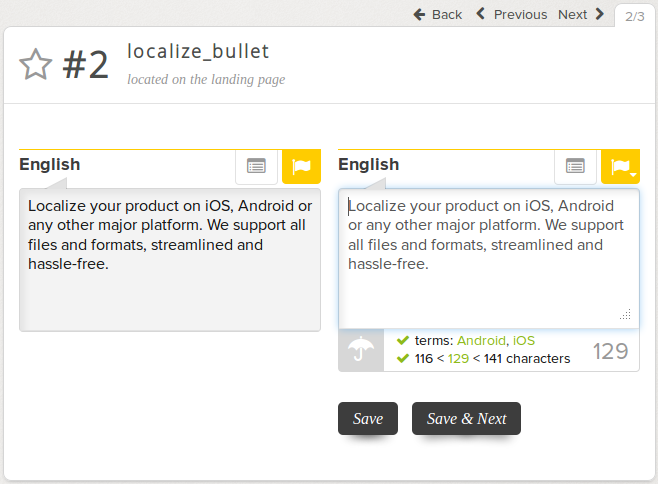Click the iOS term link

pos(524,340)
